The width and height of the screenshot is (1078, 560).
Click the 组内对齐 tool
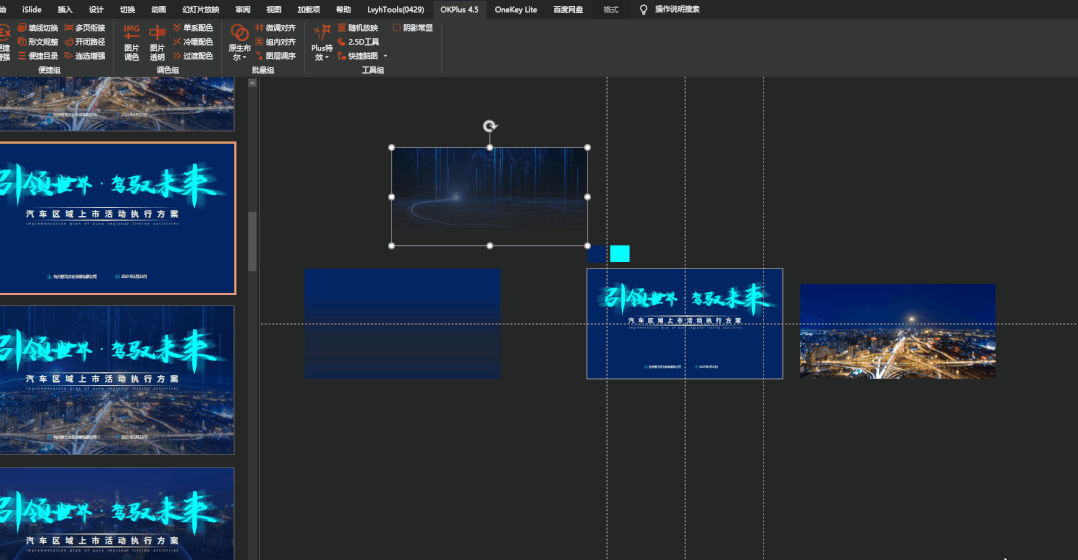tap(275, 42)
